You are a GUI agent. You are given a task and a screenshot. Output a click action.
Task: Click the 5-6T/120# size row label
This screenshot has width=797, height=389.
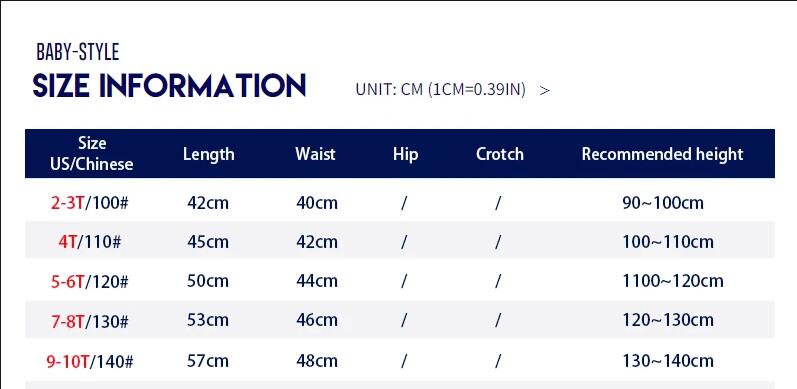point(89,281)
